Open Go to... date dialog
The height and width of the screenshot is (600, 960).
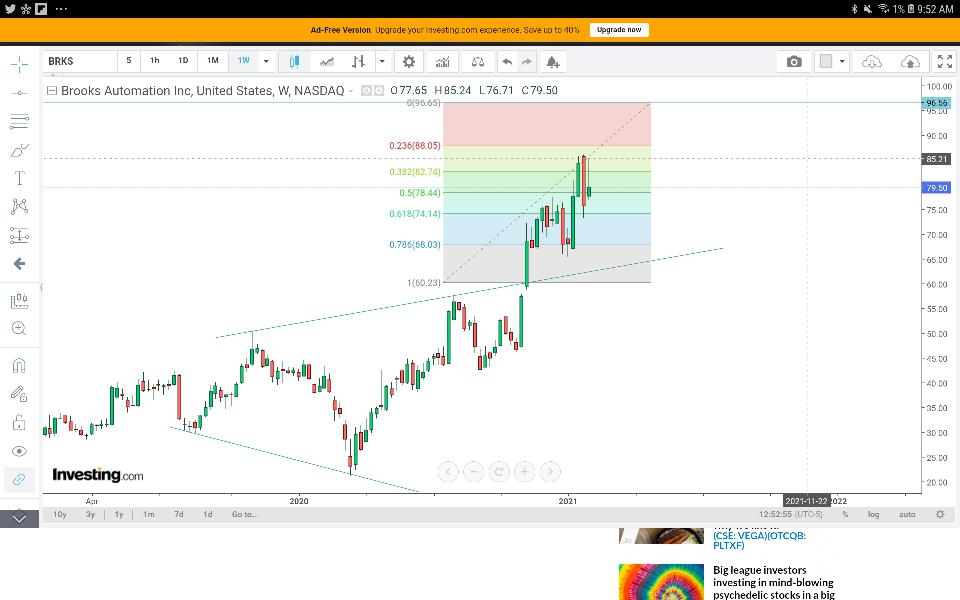coord(245,514)
